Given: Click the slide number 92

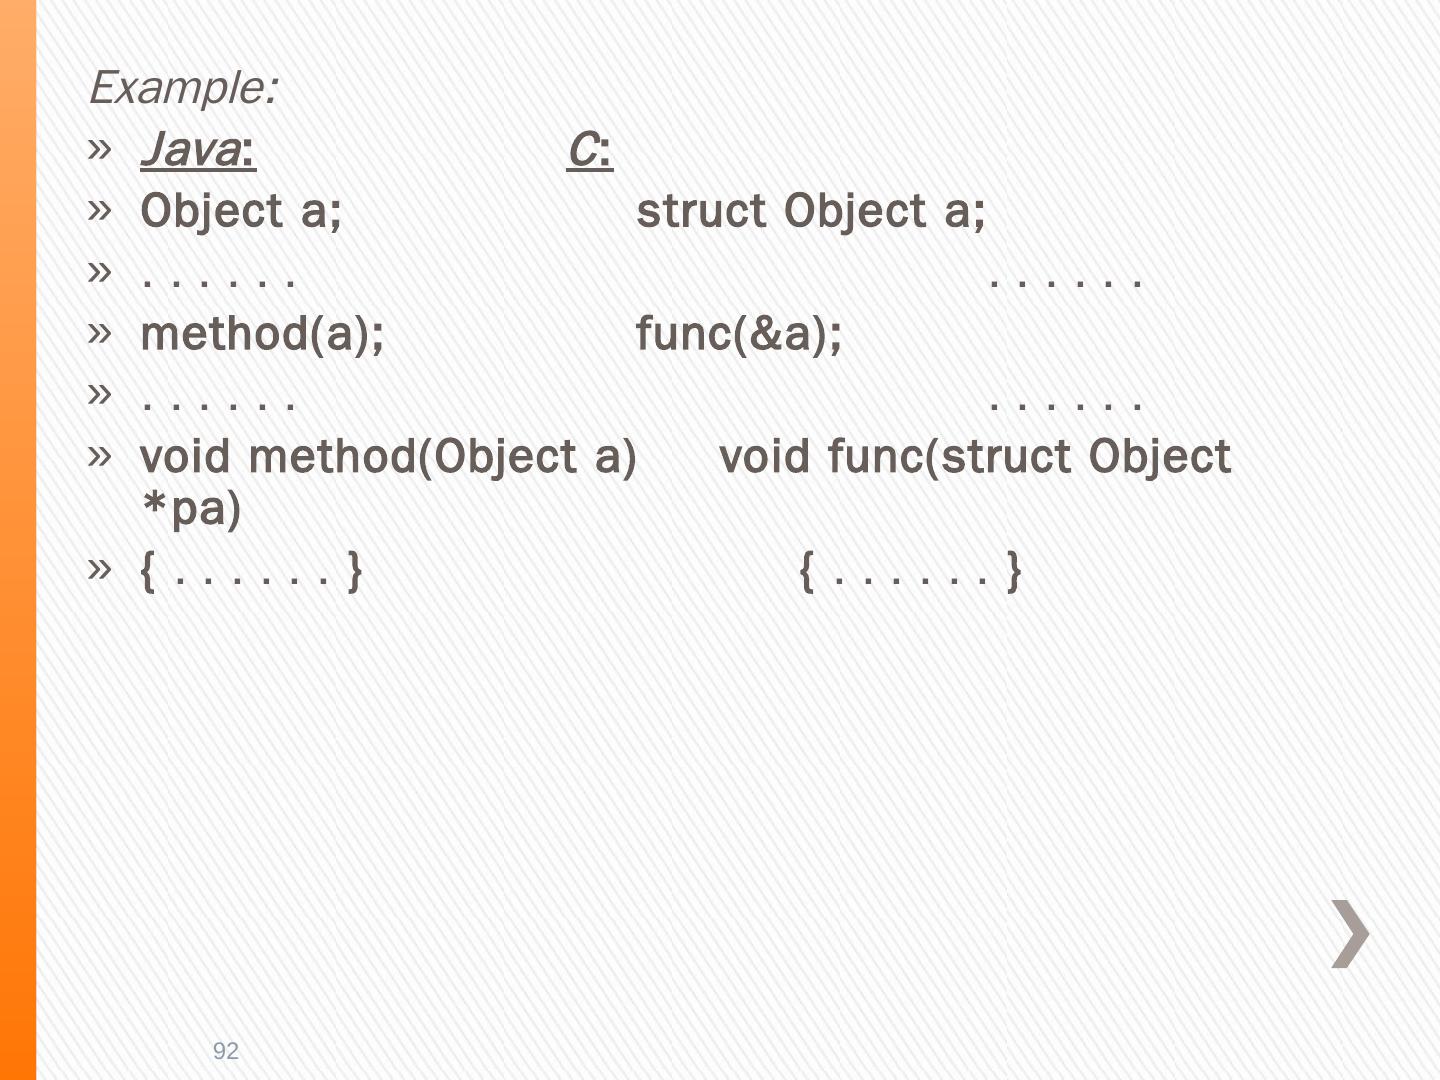Looking at the screenshot, I should pyautogui.click(x=226, y=1050).
